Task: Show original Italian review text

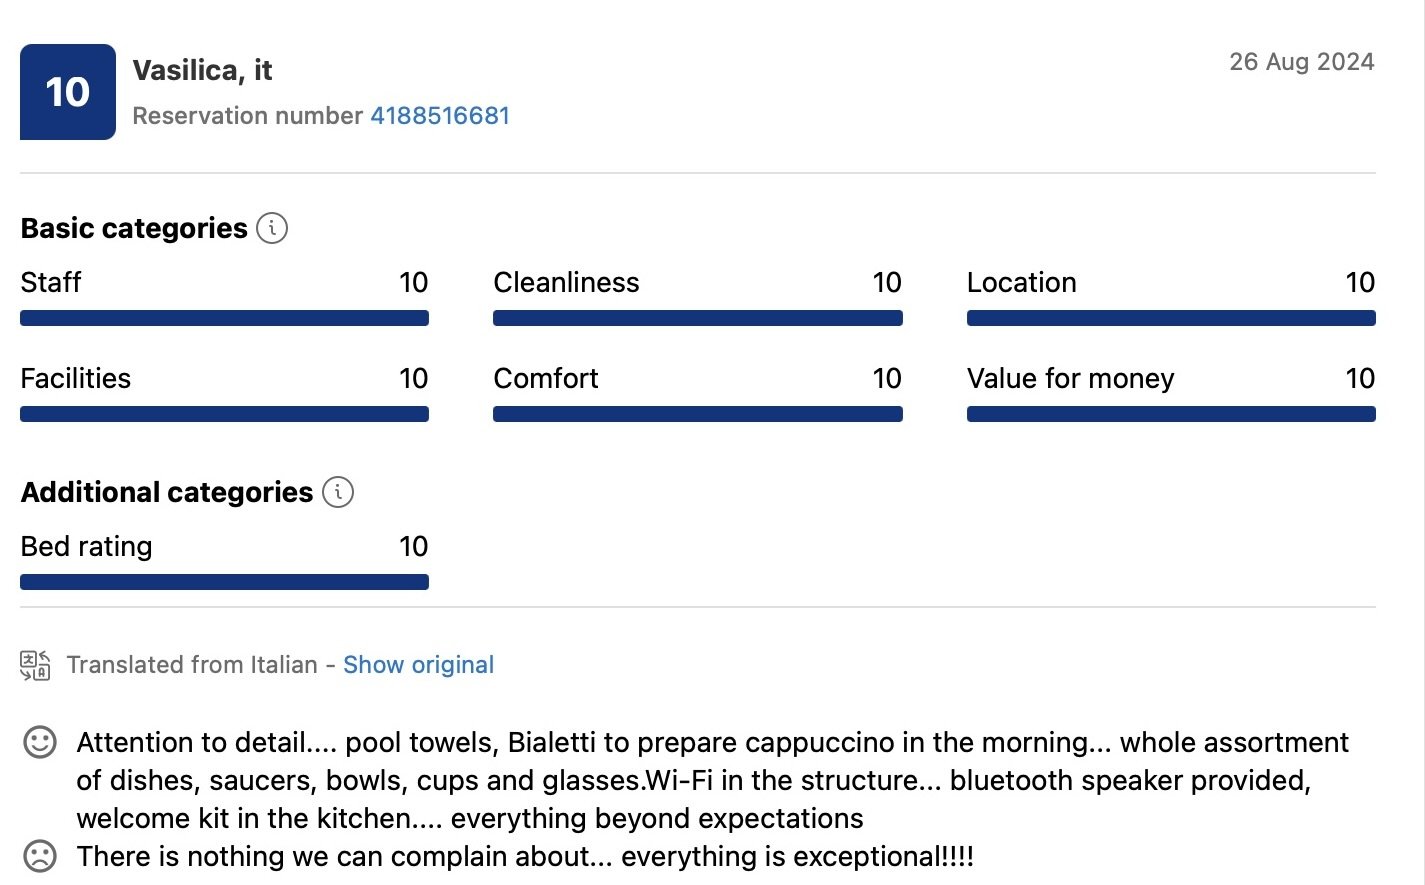Action: point(418,665)
